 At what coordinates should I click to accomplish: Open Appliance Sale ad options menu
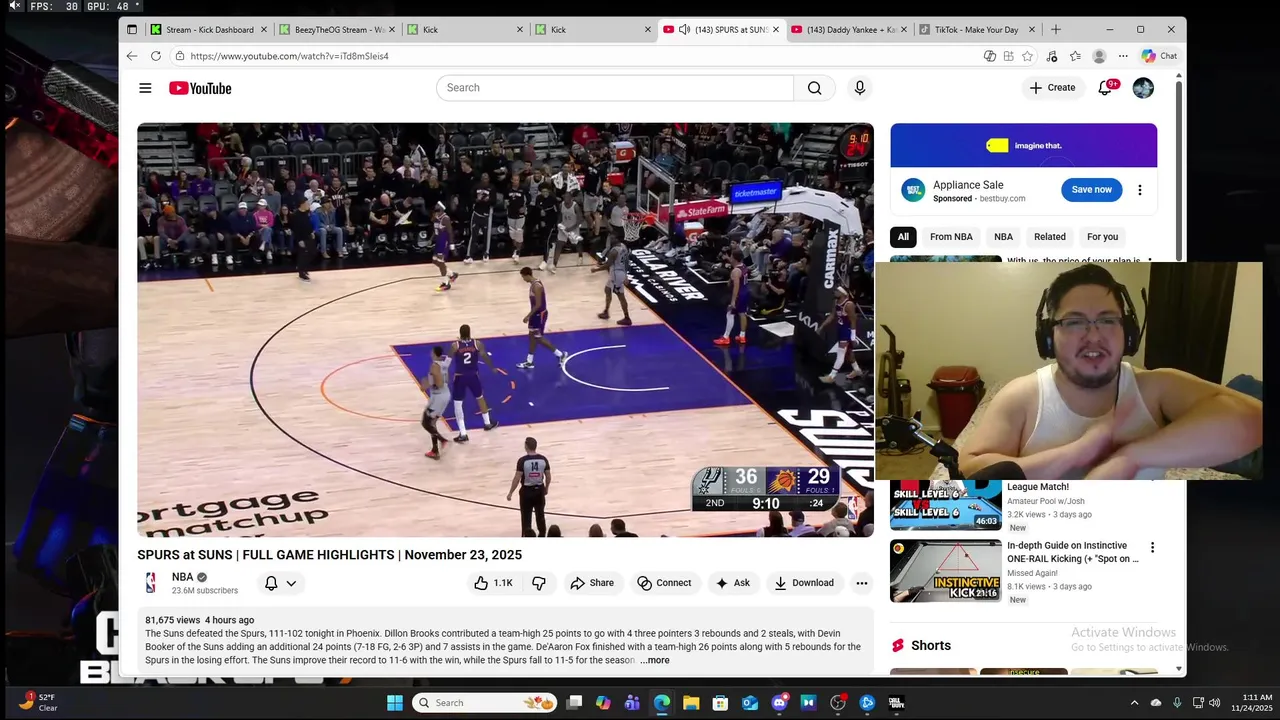point(1139,190)
